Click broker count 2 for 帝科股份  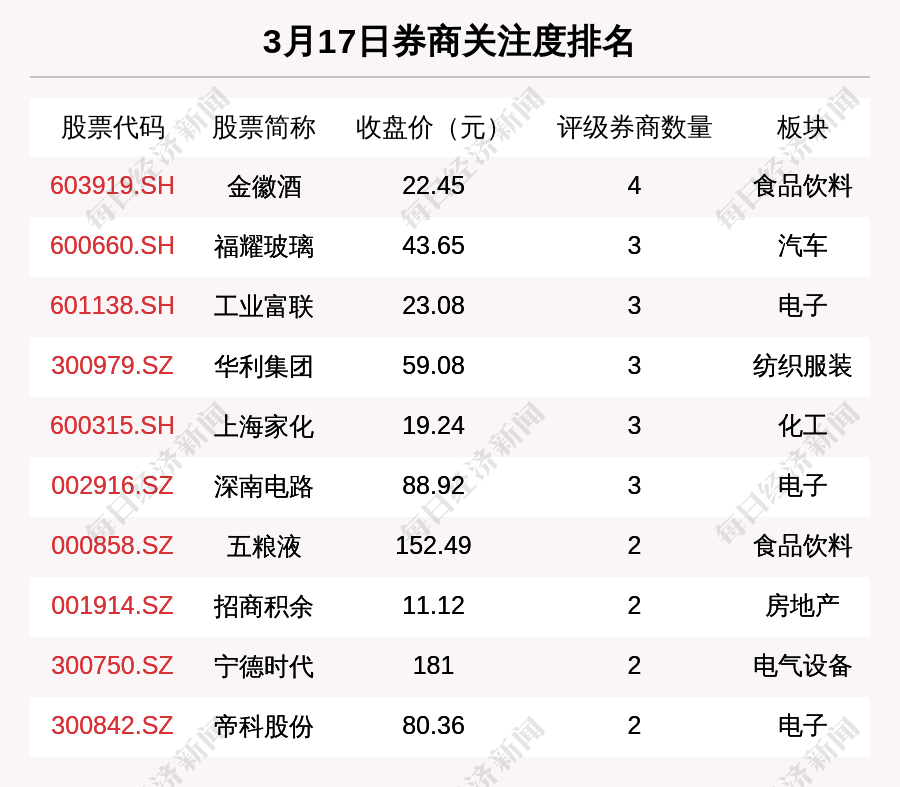click(x=634, y=726)
